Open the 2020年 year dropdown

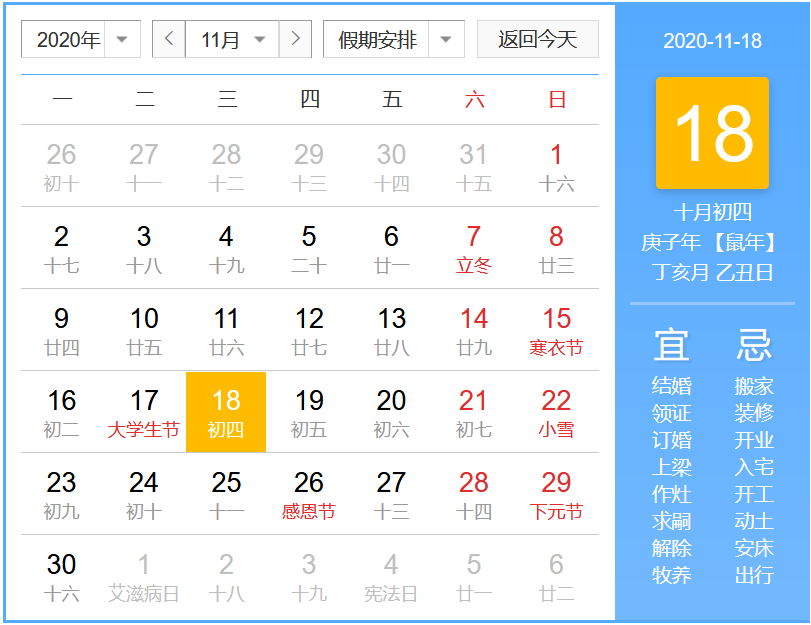(80, 40)
